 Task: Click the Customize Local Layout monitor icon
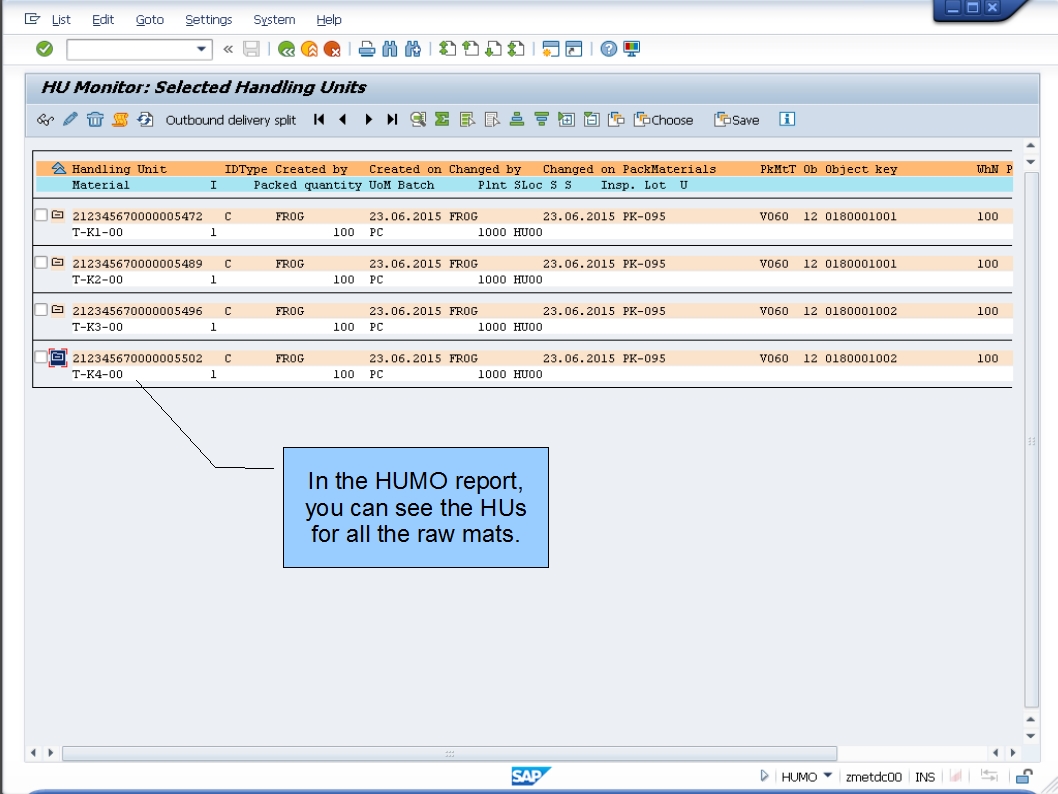pyautogui.click(x=632, y=49)
